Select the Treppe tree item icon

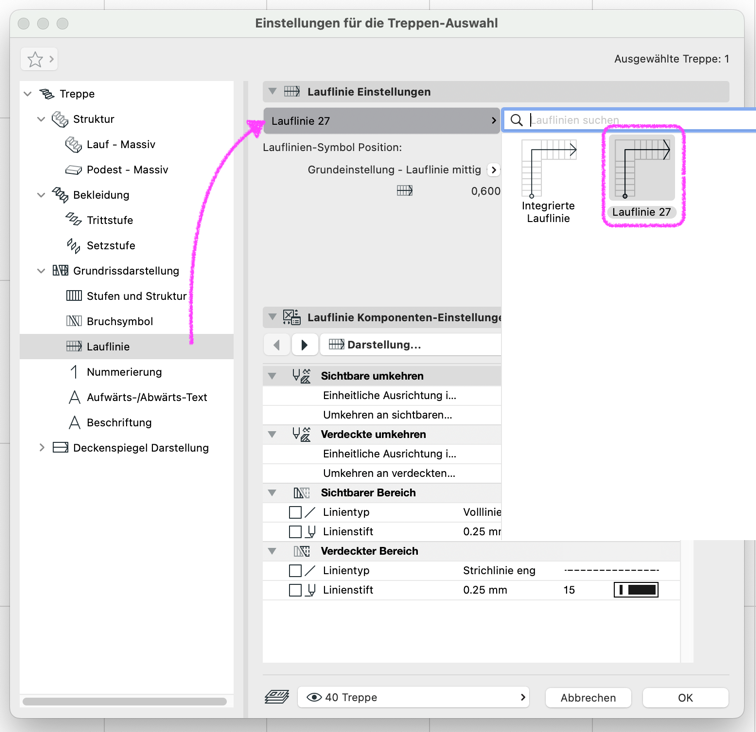point(47,94)
